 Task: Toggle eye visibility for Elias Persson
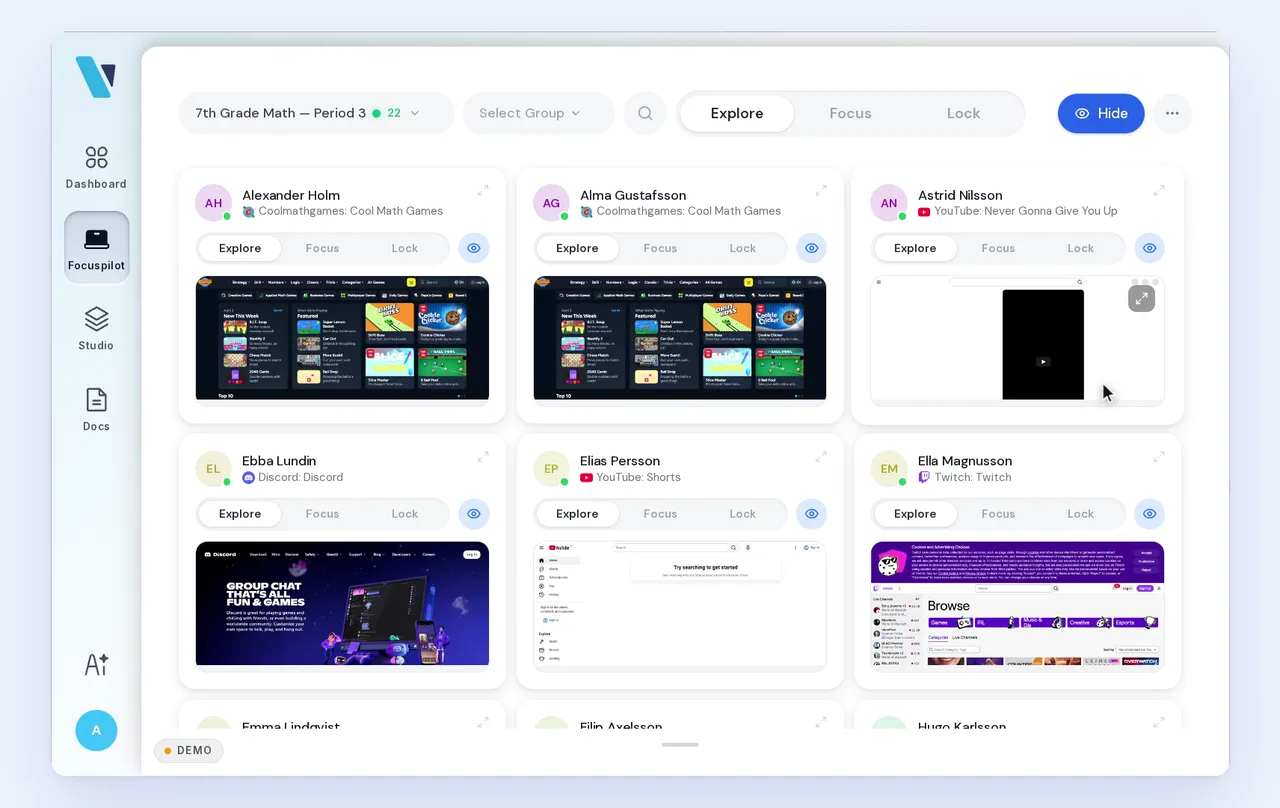tap(812, 514)
